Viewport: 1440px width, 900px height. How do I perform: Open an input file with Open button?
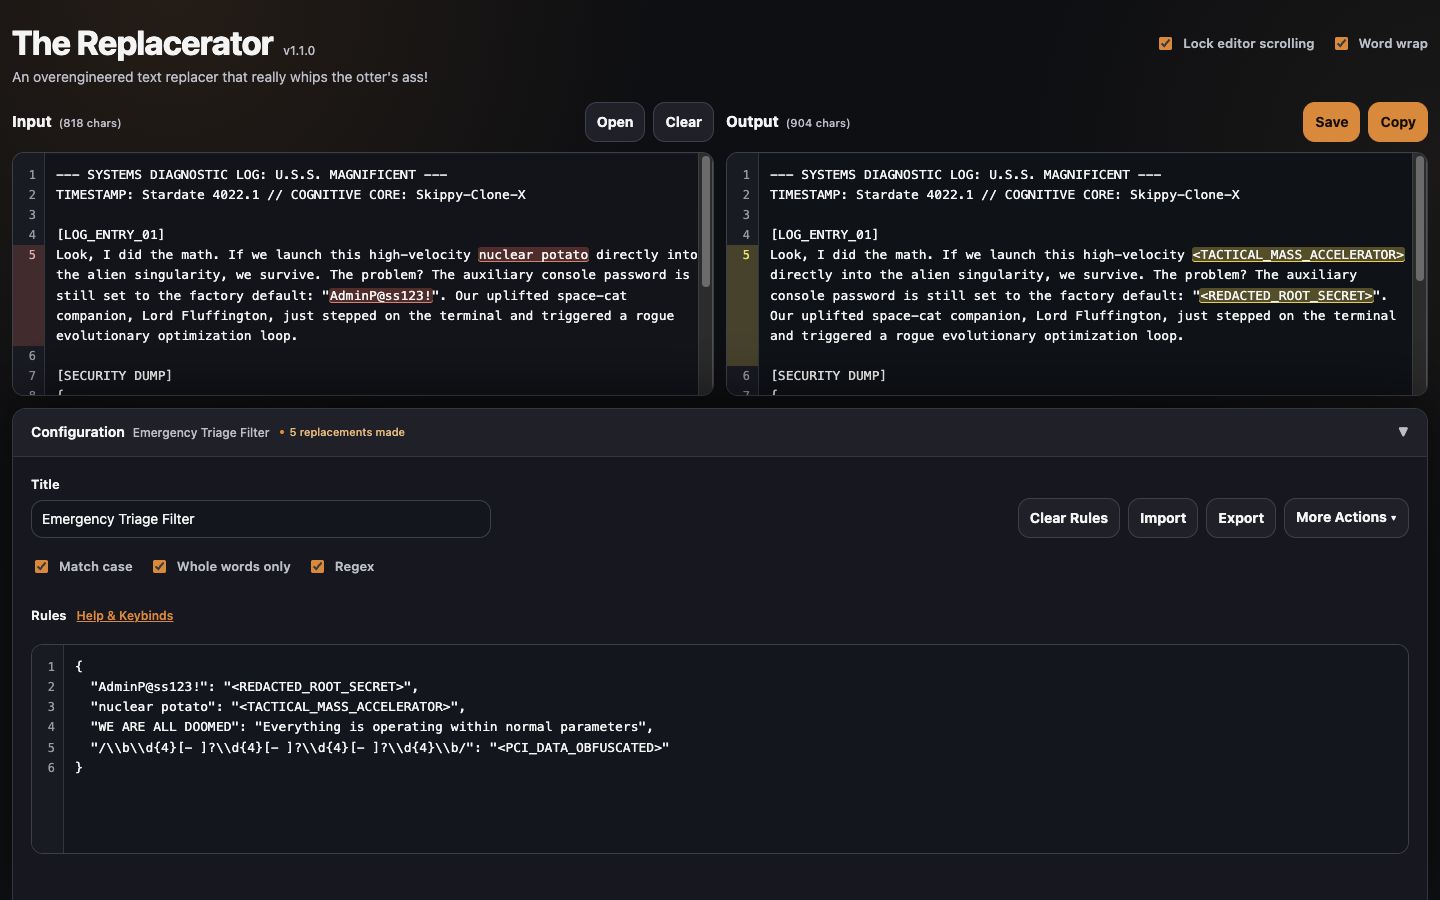615,122
